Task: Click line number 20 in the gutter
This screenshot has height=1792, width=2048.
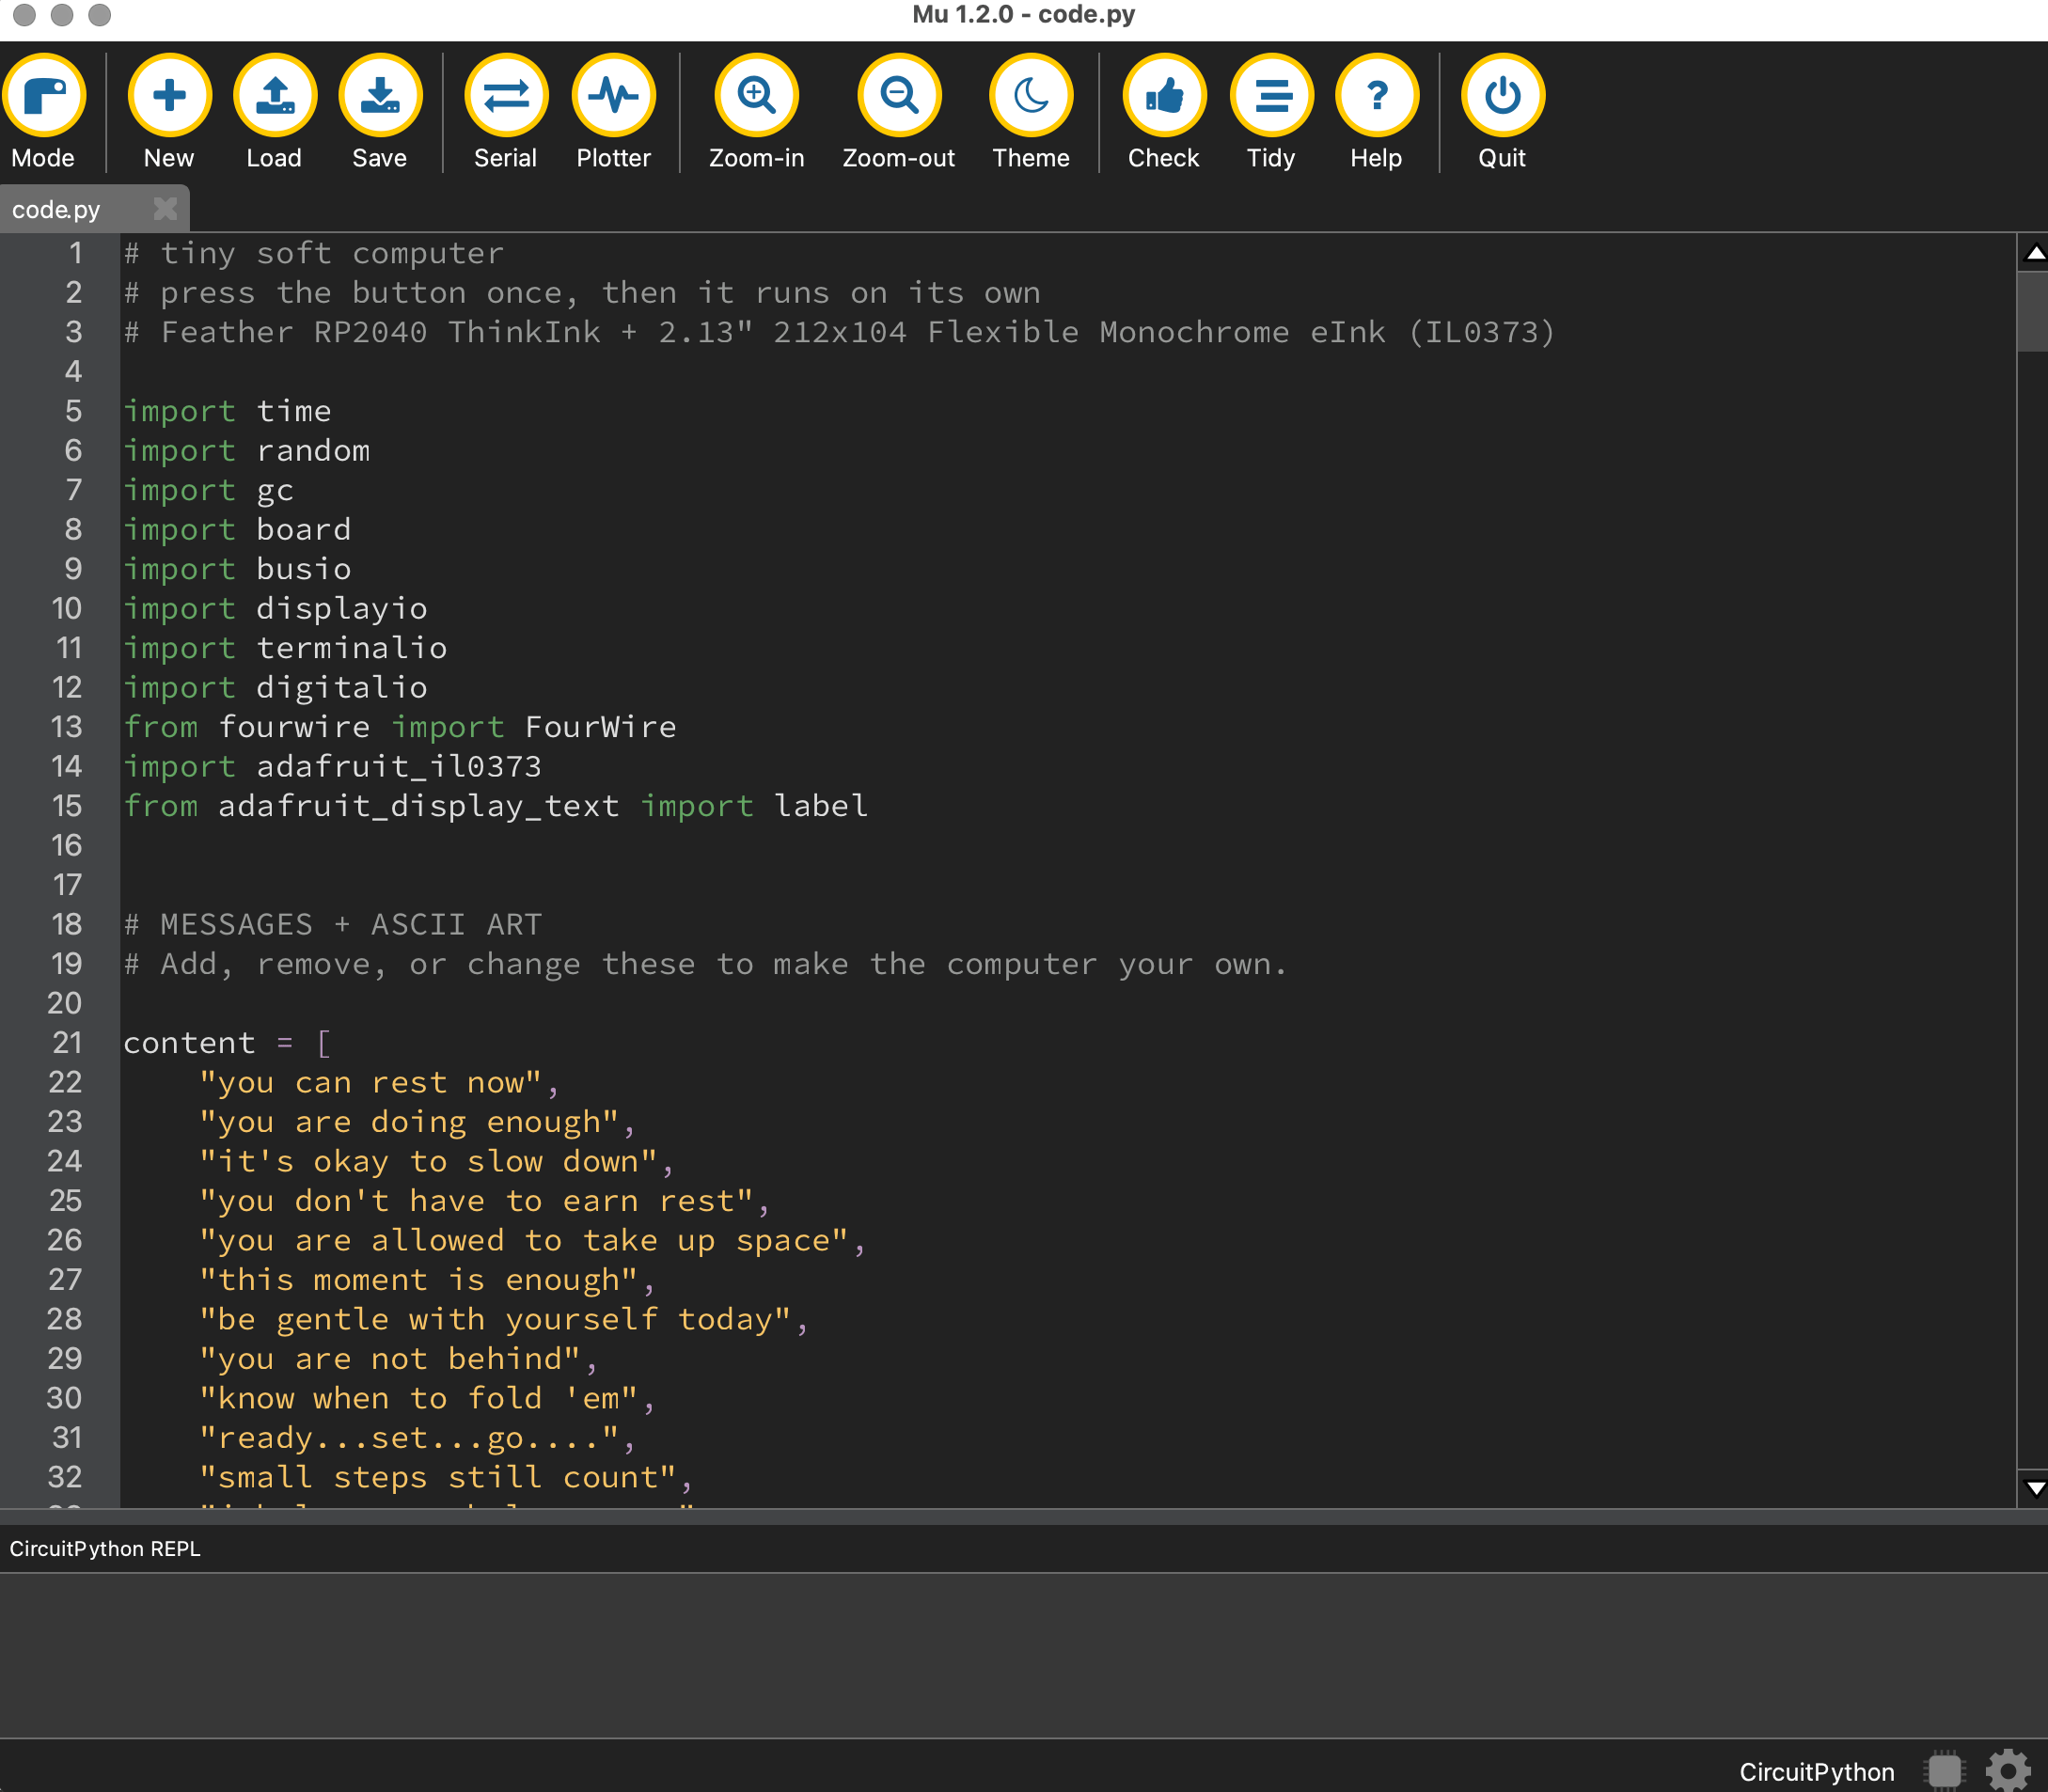Action: (65, 1003)
